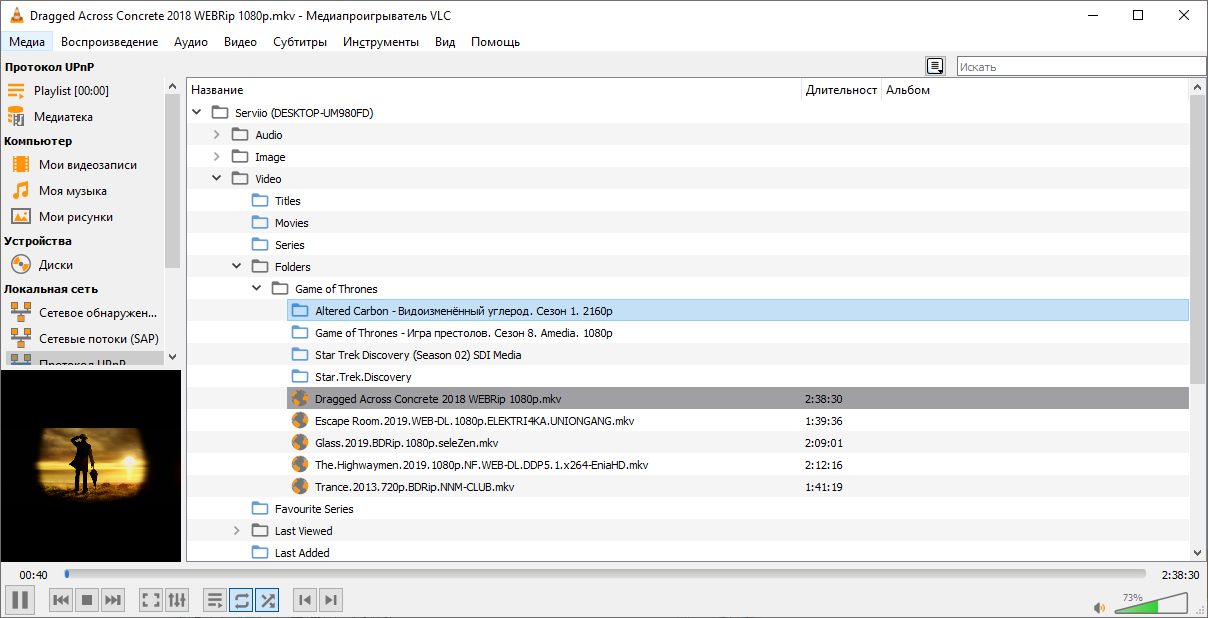Viewport: 1208px width, 618px height.
Task: Open the Инструменты menu
Action: [x=380, y=42]
